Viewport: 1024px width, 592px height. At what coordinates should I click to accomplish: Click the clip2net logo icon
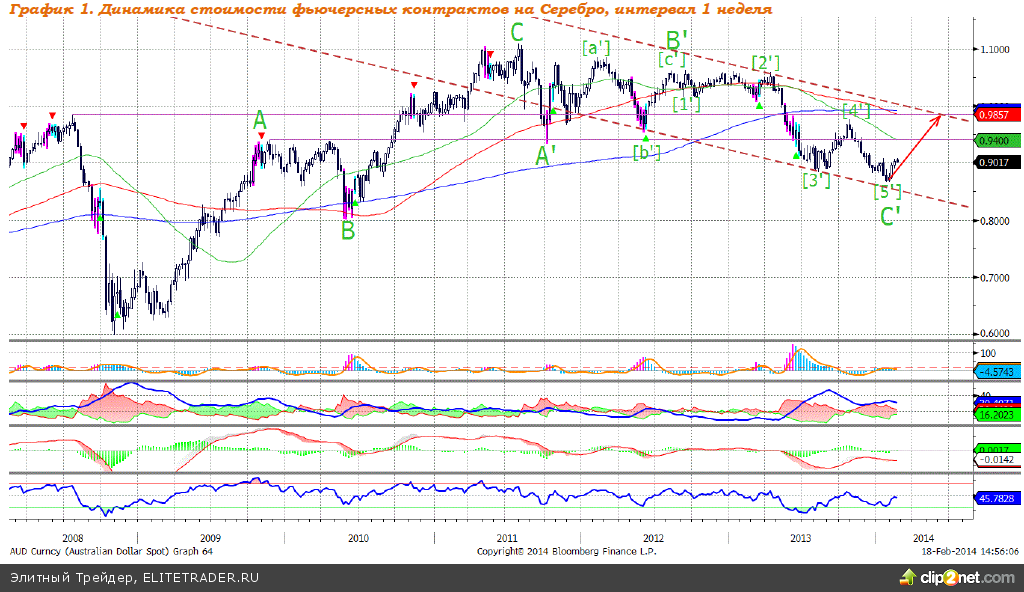(908, 577)
